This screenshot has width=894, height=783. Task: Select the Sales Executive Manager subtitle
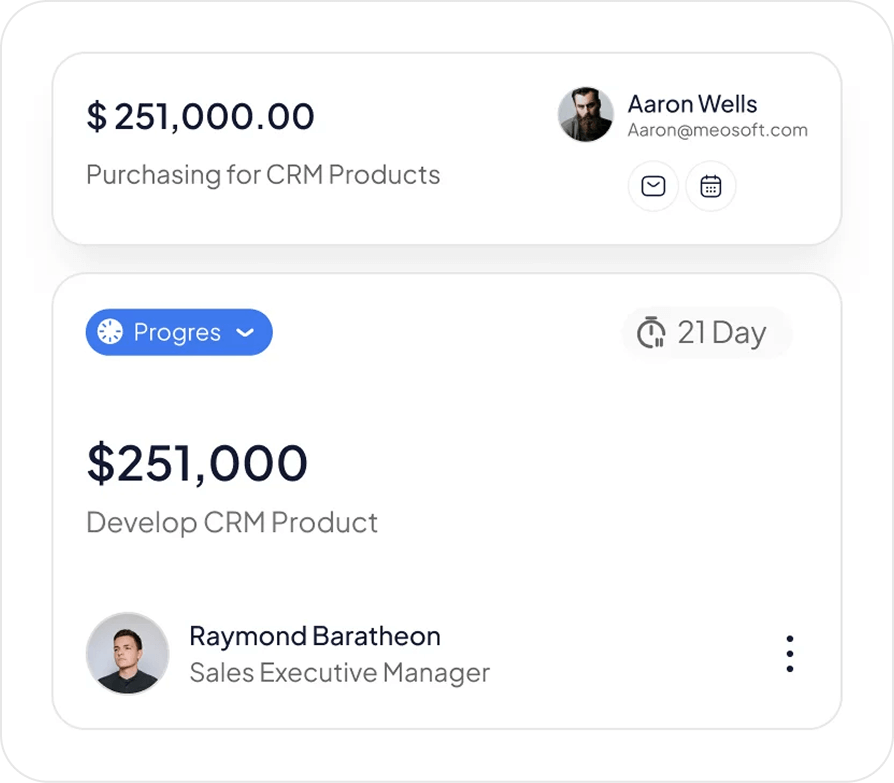coord(339,673)
